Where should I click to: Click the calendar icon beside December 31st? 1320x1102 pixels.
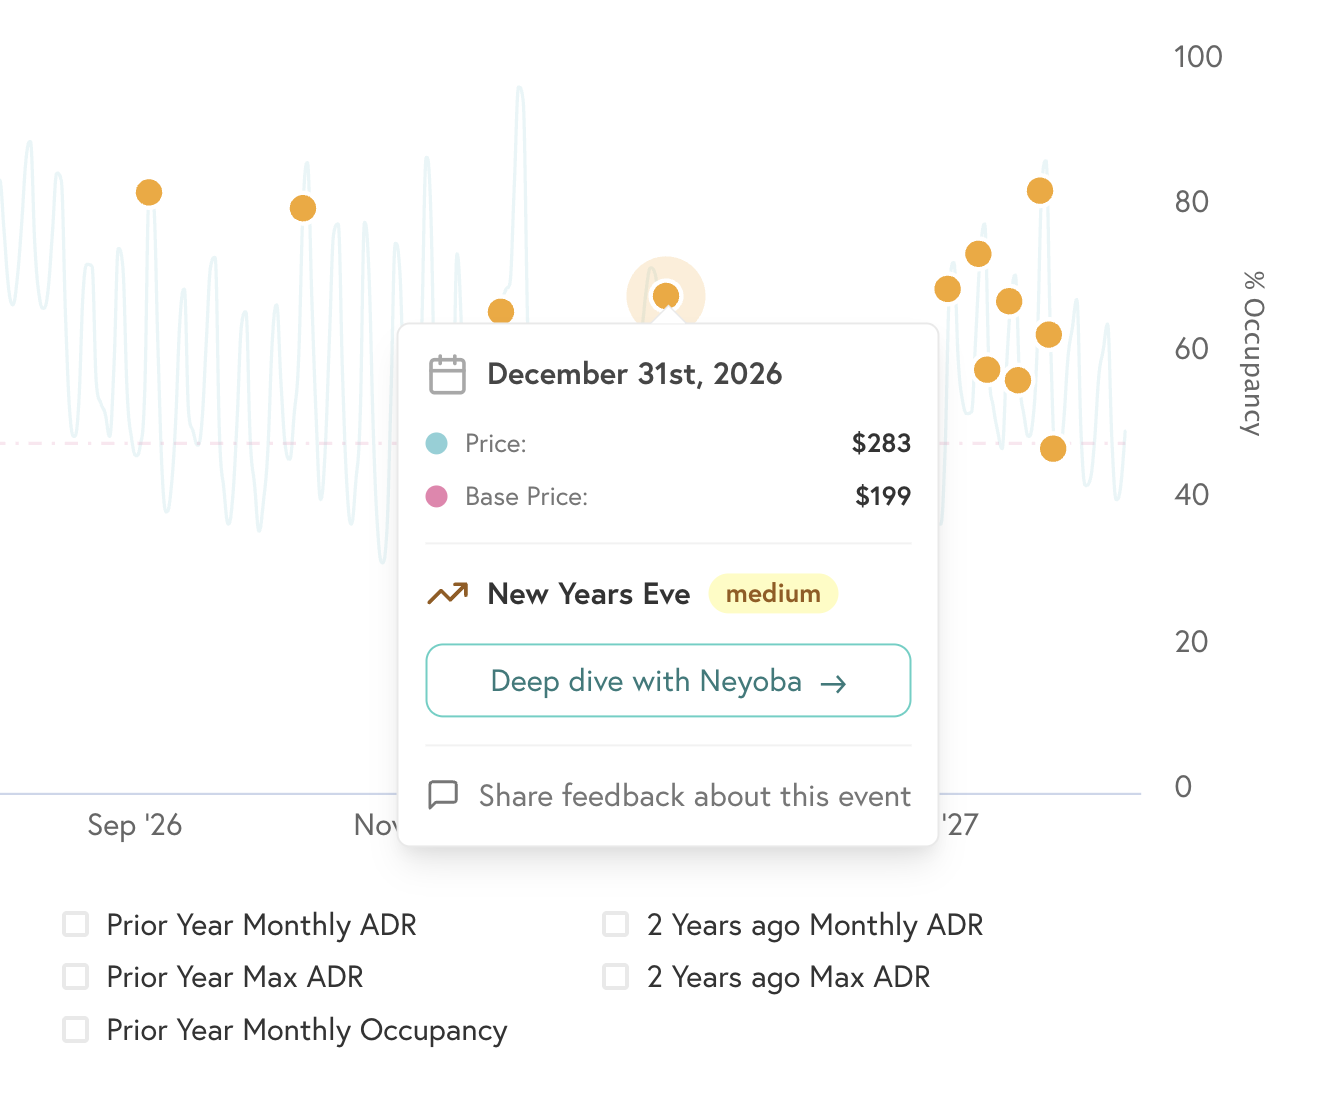448,374
